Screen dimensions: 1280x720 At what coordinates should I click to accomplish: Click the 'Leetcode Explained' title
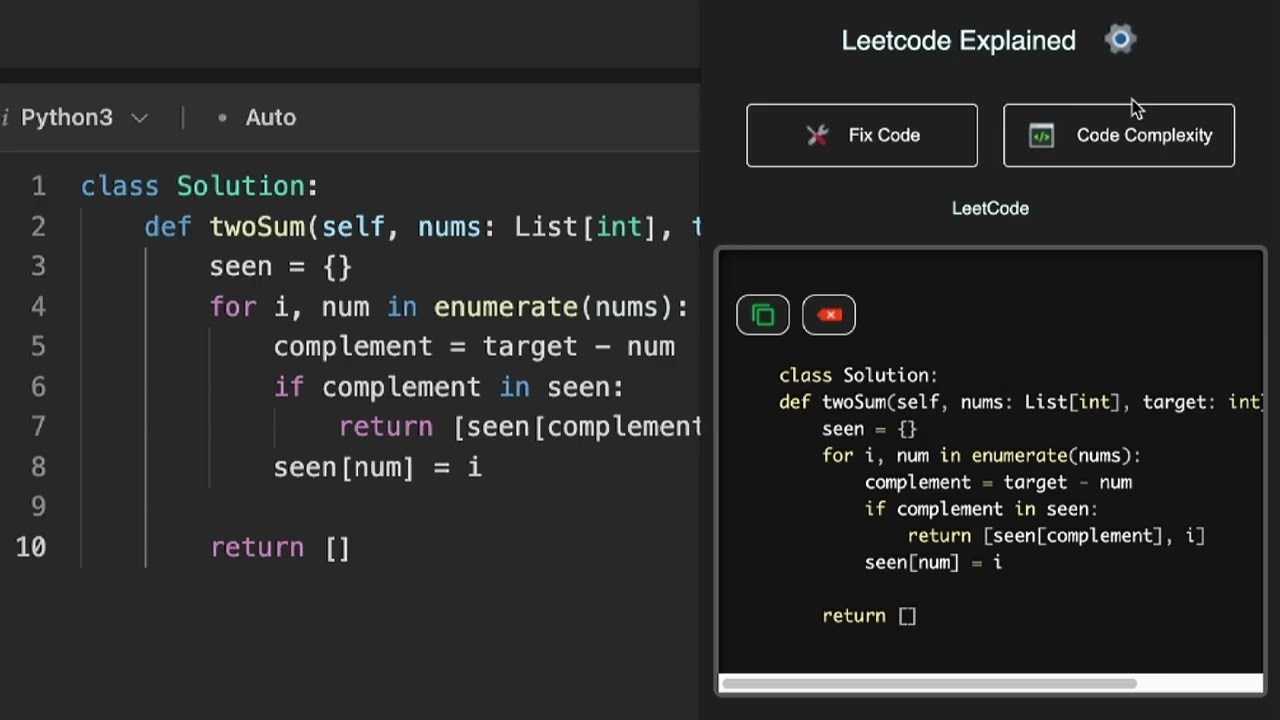[958, 40]
